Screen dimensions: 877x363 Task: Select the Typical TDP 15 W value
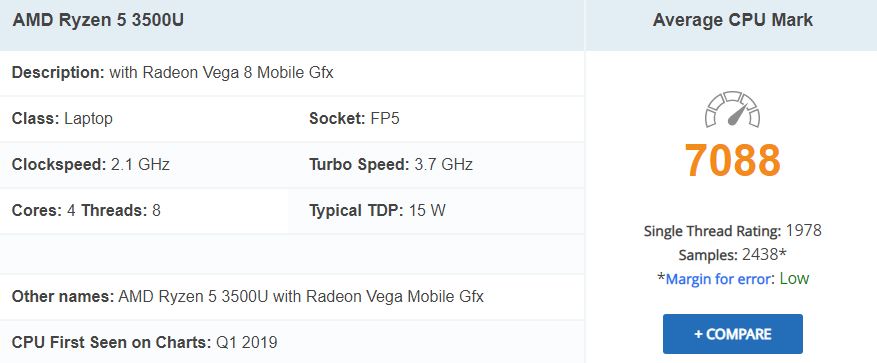(x=427, y=210)
